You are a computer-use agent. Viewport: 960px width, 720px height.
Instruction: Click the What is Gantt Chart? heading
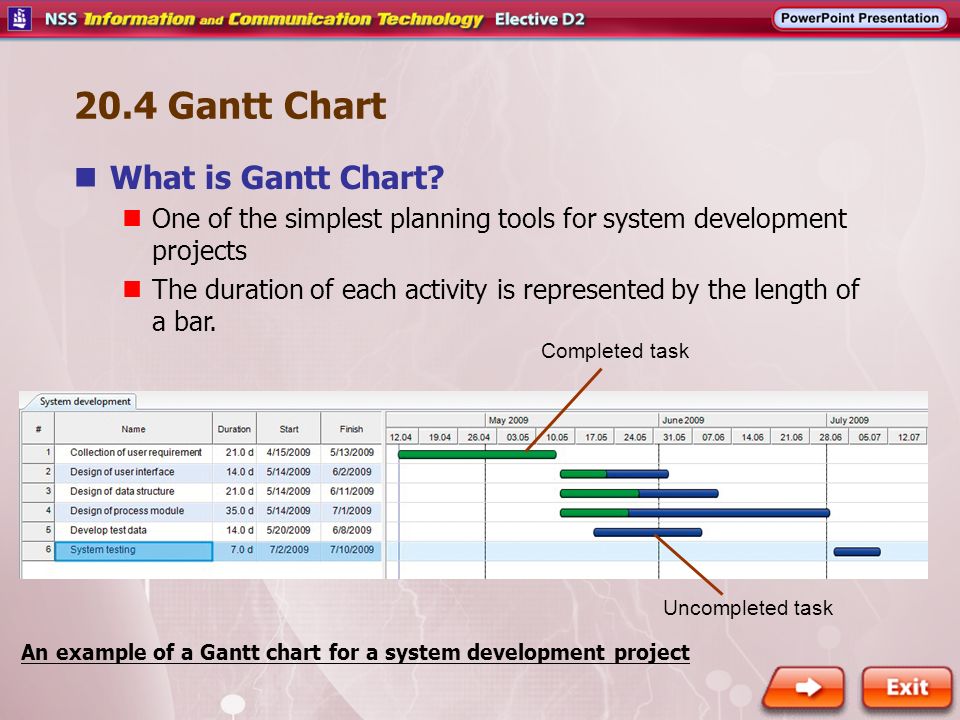pyautogui.click(x=277, y=178)
